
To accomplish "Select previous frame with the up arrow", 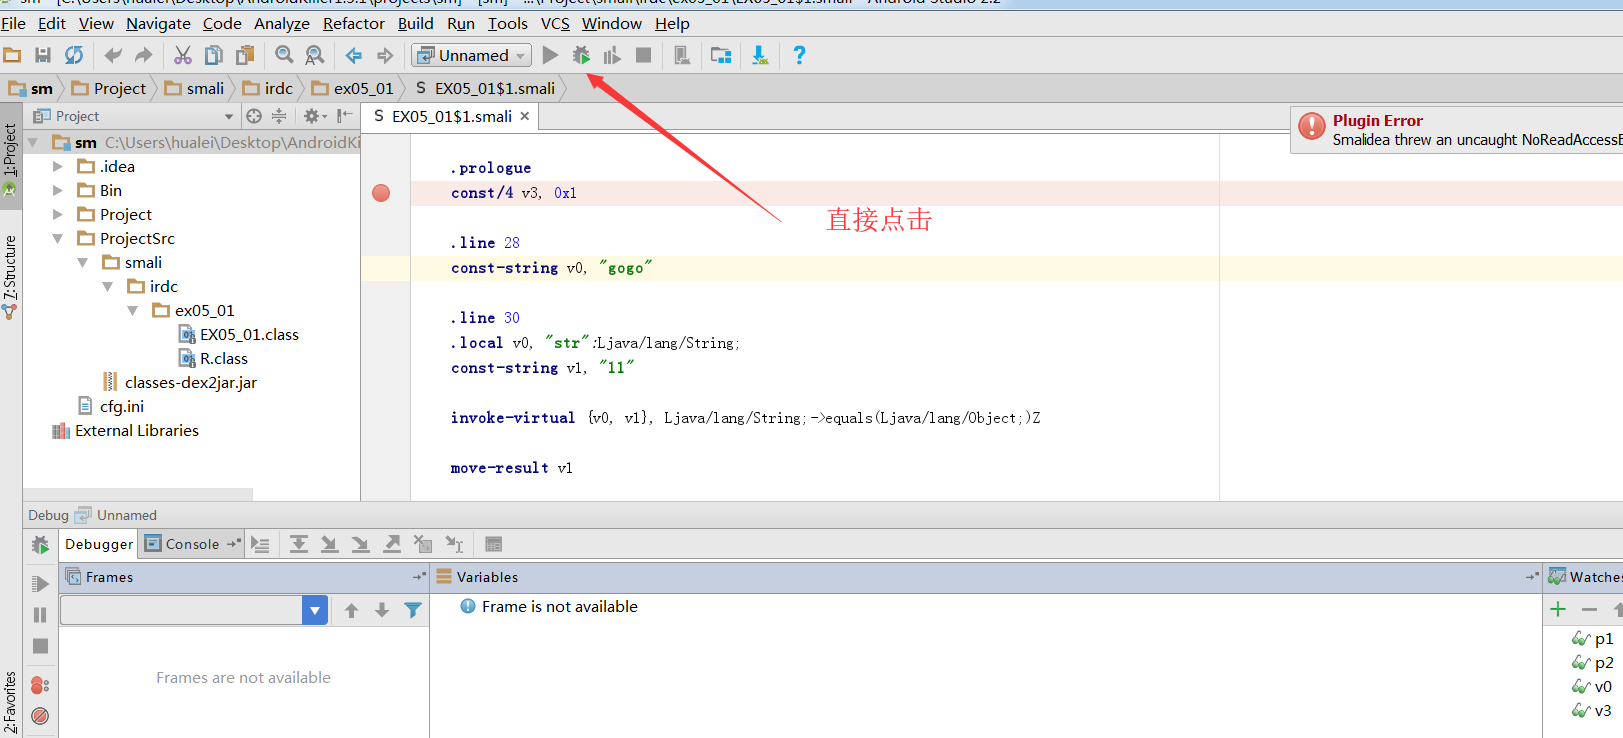I will point(351,610).
